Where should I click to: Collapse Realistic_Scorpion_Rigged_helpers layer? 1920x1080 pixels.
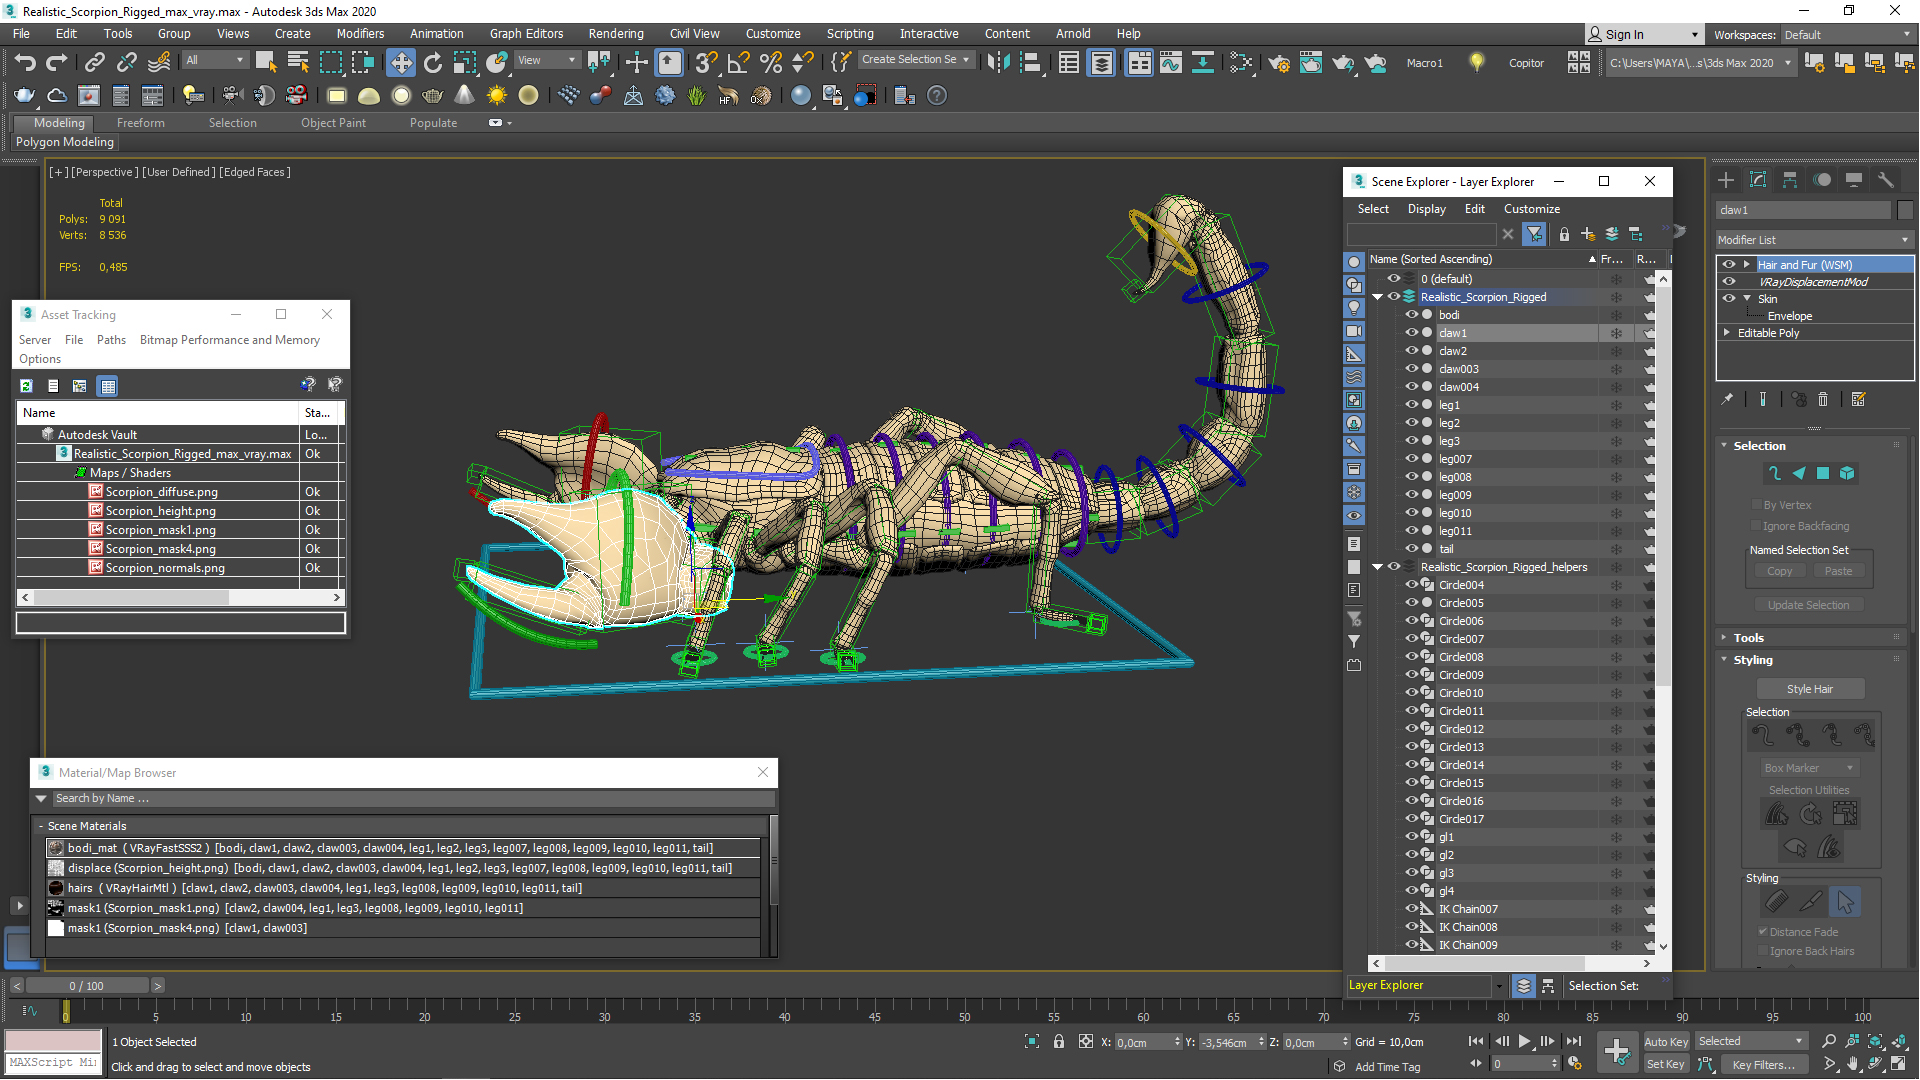click(x=1377, y=567)
